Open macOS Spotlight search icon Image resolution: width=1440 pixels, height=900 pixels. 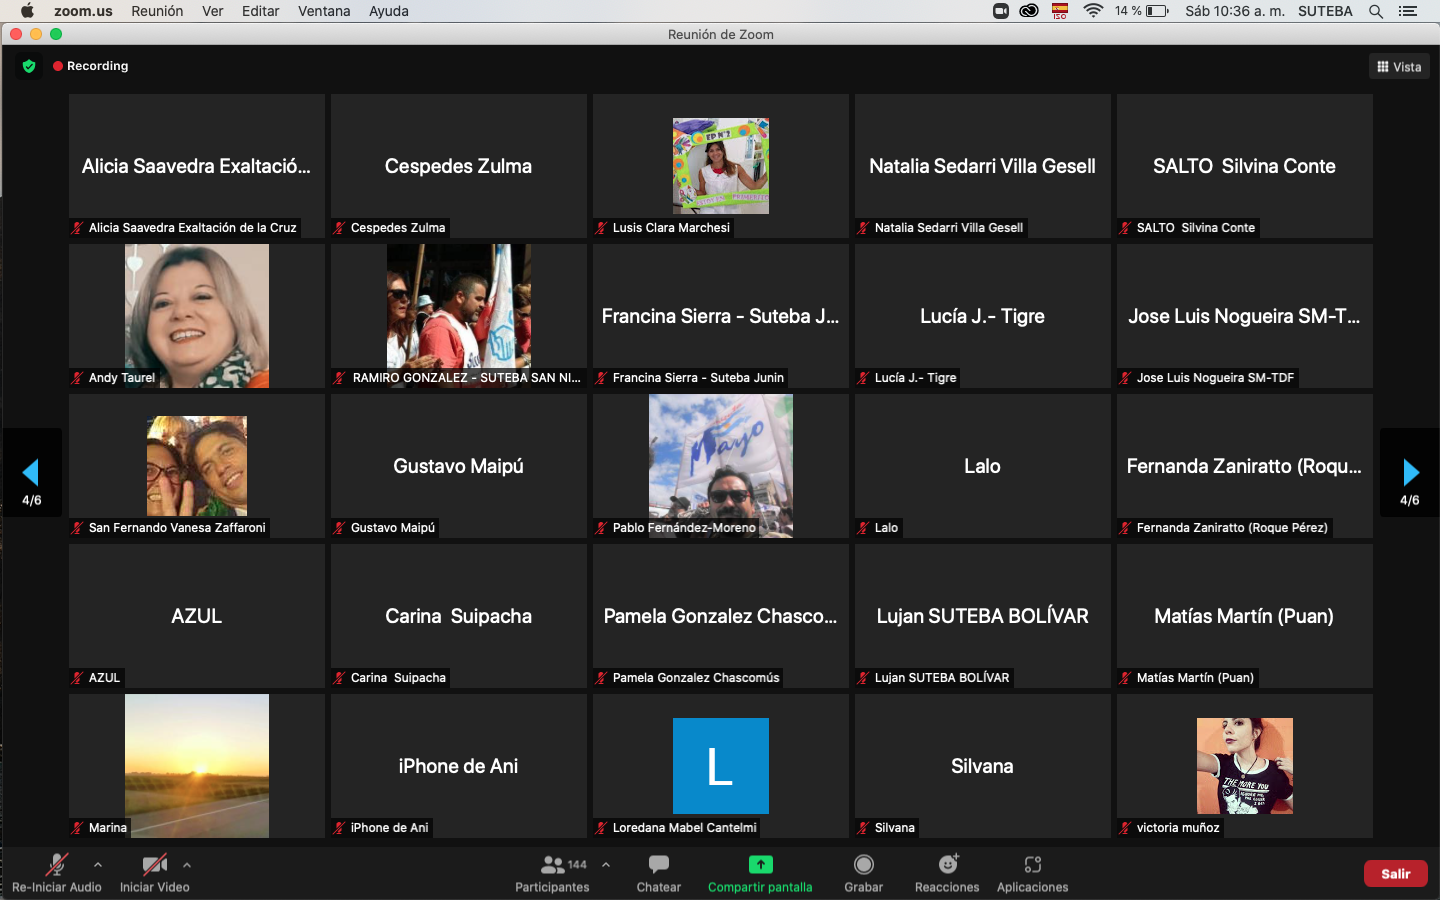tap(1376, 11)
